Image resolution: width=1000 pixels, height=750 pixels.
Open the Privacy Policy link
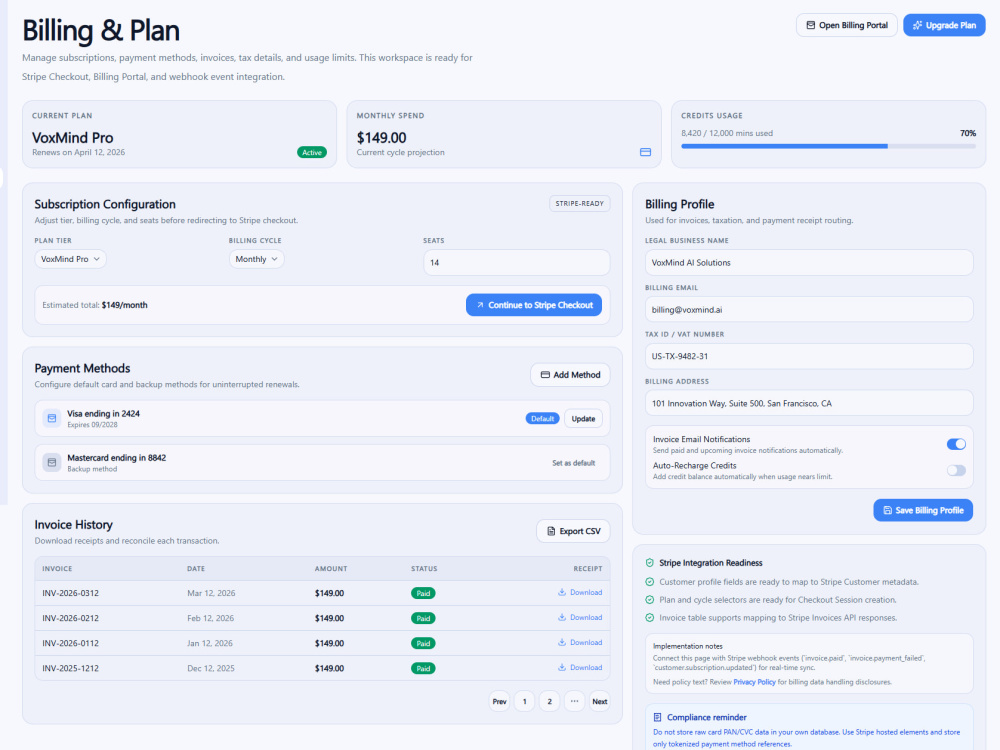(754, 682)
